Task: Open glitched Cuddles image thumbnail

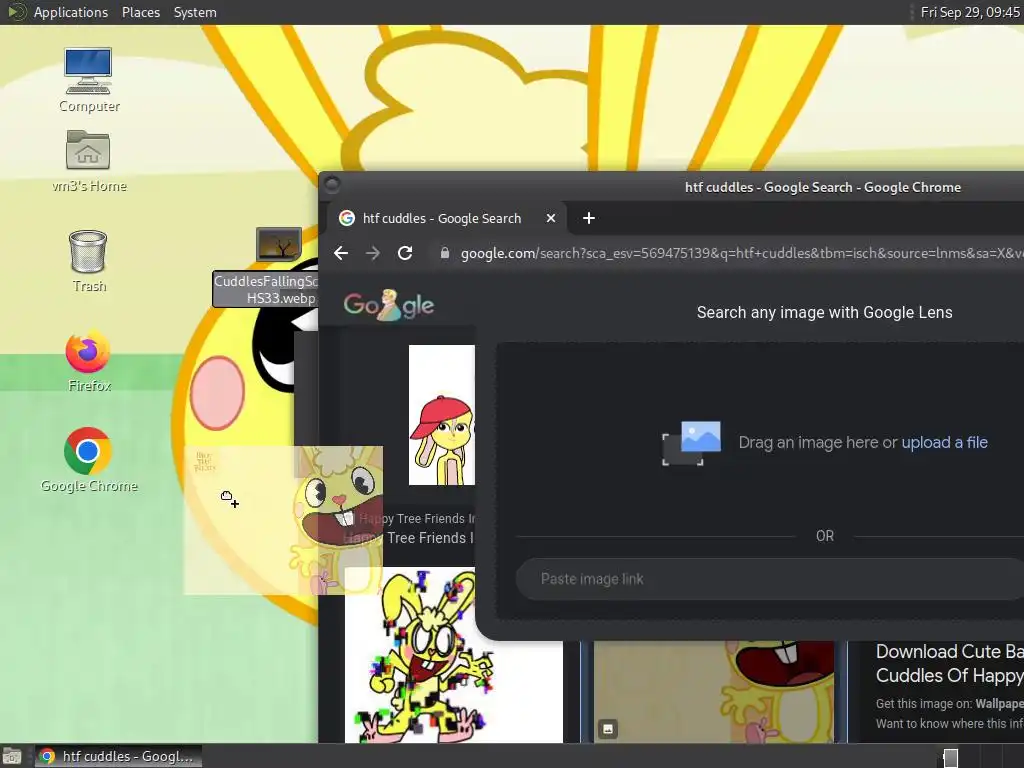Action: pos(453,655)
